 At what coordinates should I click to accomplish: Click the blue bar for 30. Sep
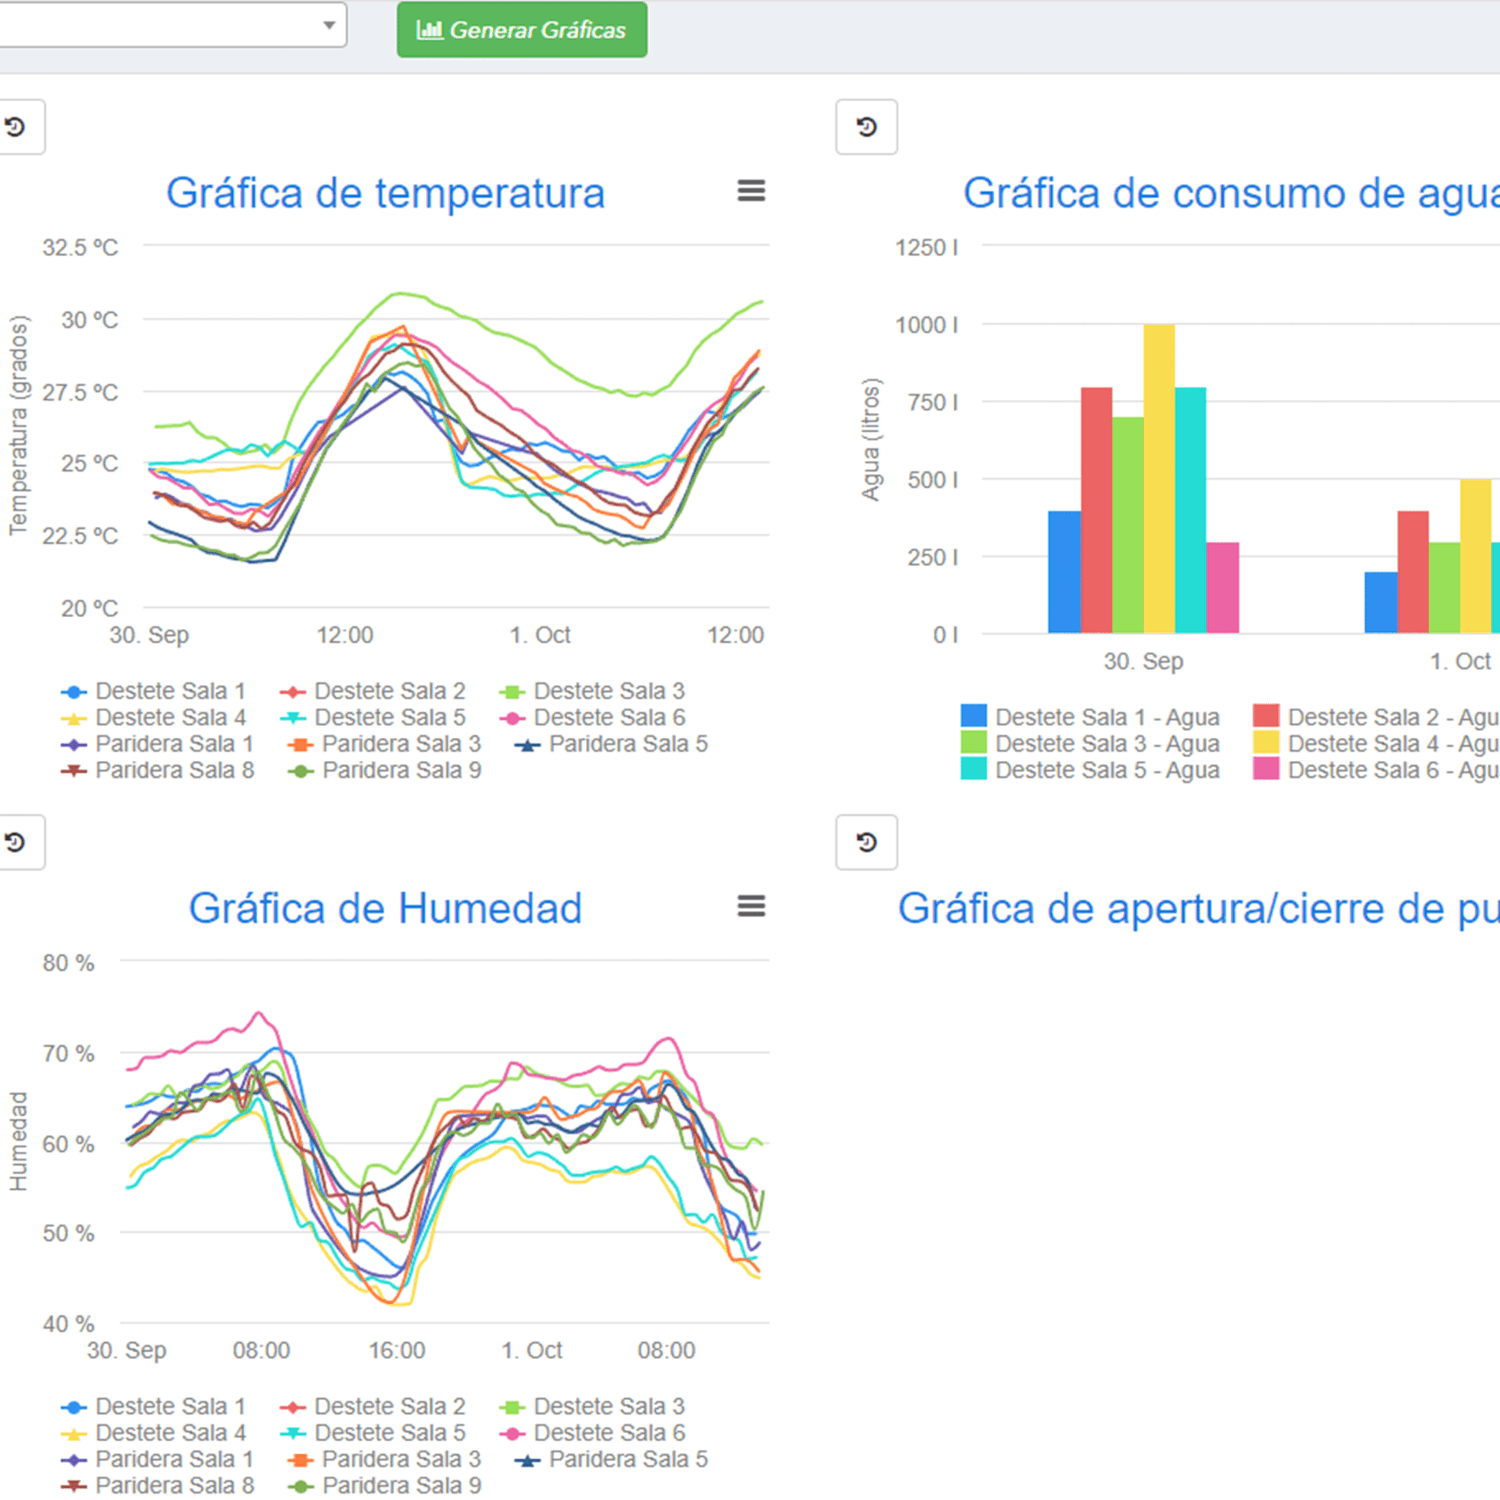pos(1064,572)
